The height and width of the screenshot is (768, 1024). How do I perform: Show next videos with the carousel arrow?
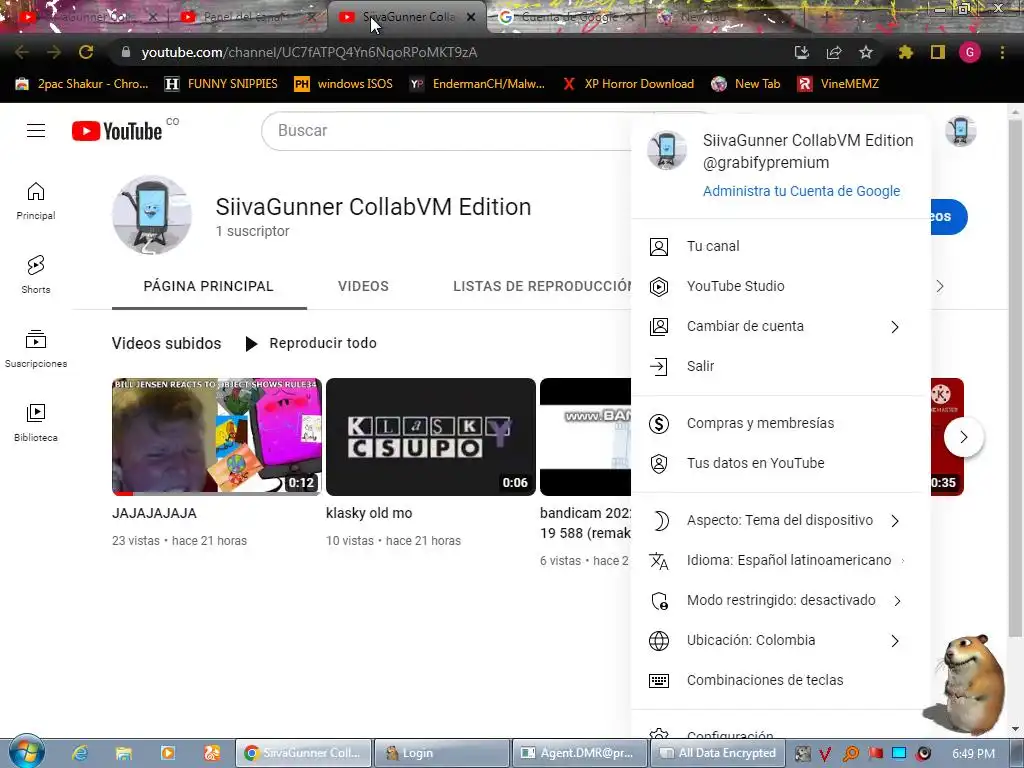coord(963,437)
